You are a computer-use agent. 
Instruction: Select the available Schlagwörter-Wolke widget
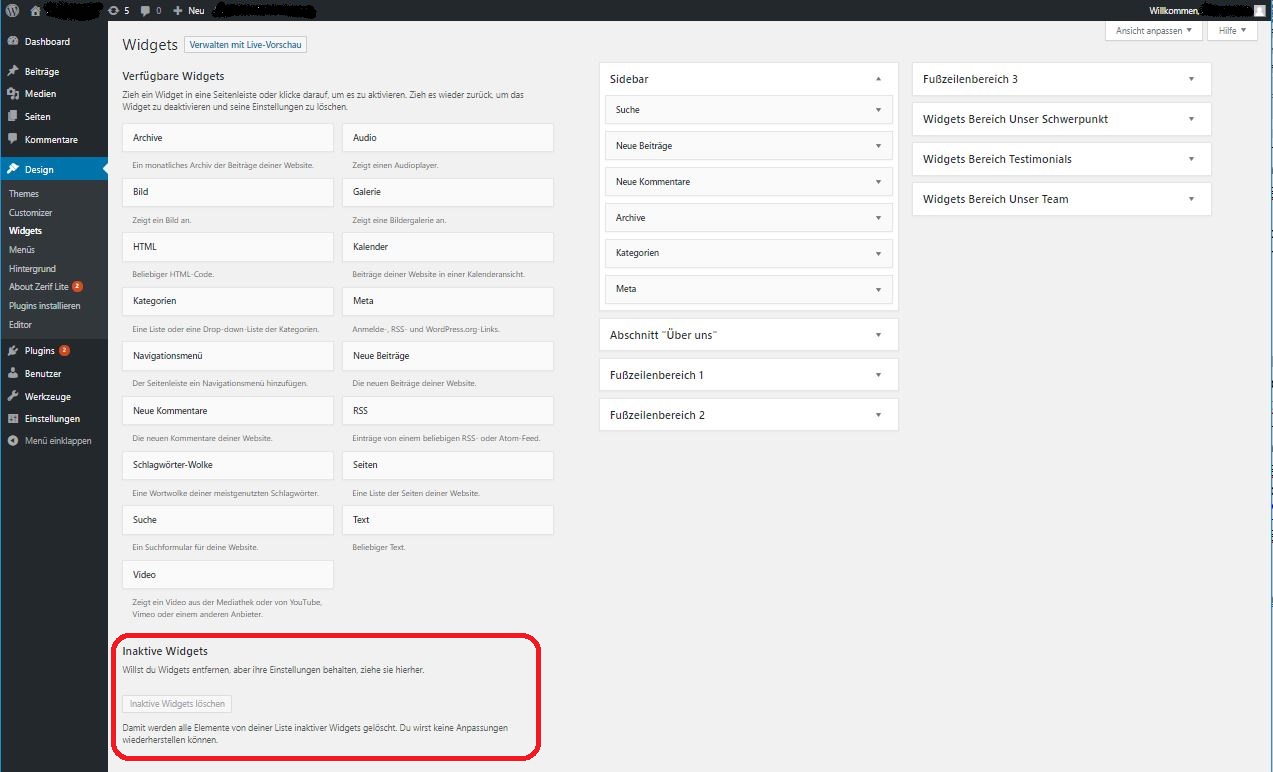click(x=228, y=465)
